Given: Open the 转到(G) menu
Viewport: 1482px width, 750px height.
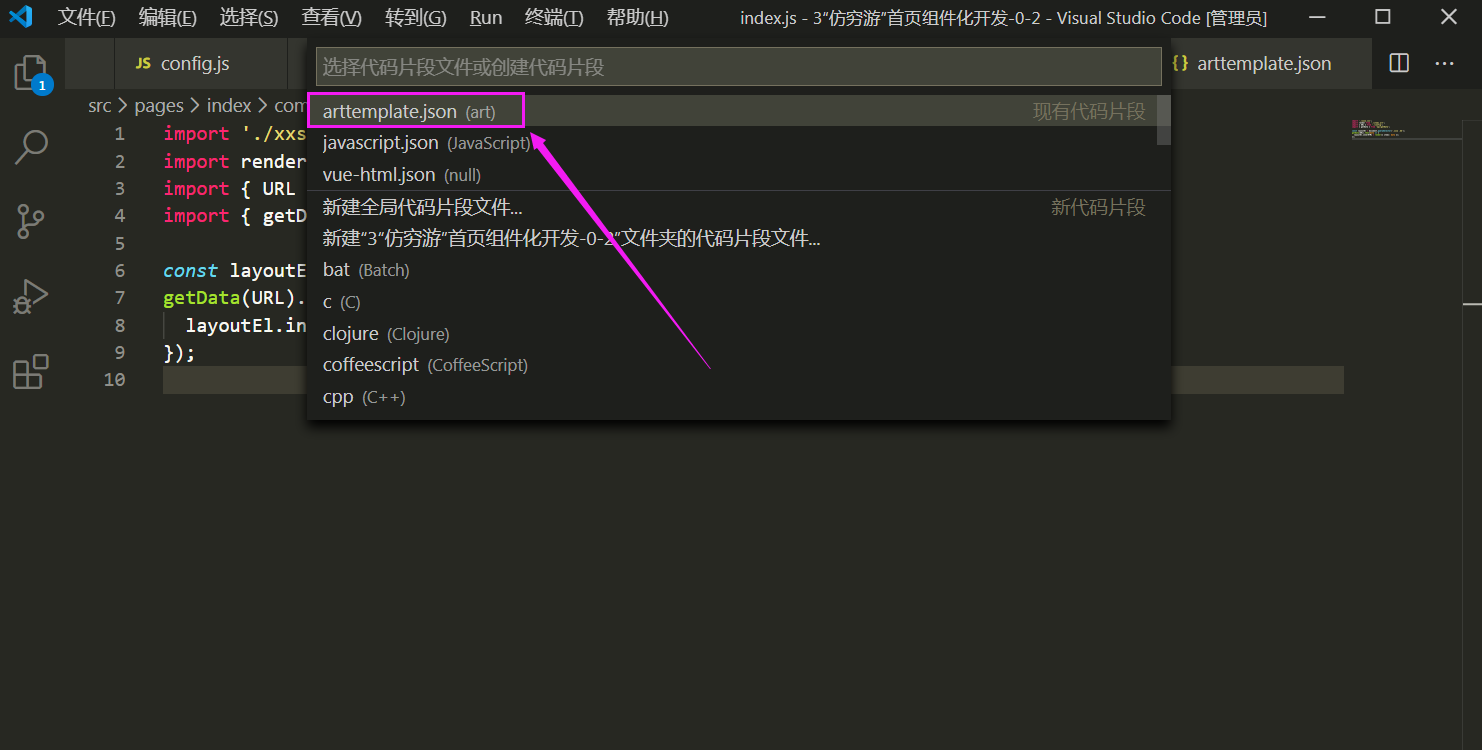Looking at the screenshot, I should coord(416,18).
